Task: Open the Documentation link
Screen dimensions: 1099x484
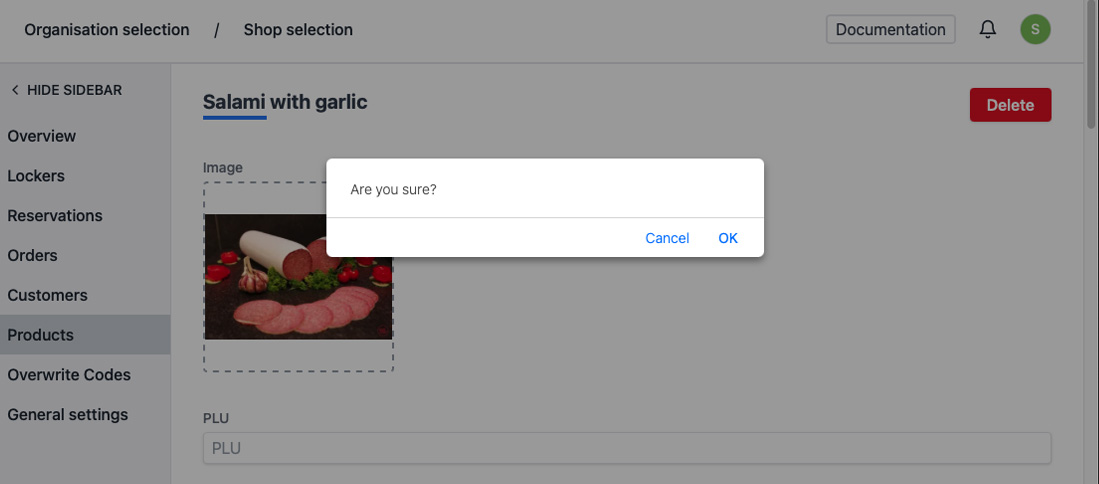Action: 890,29
